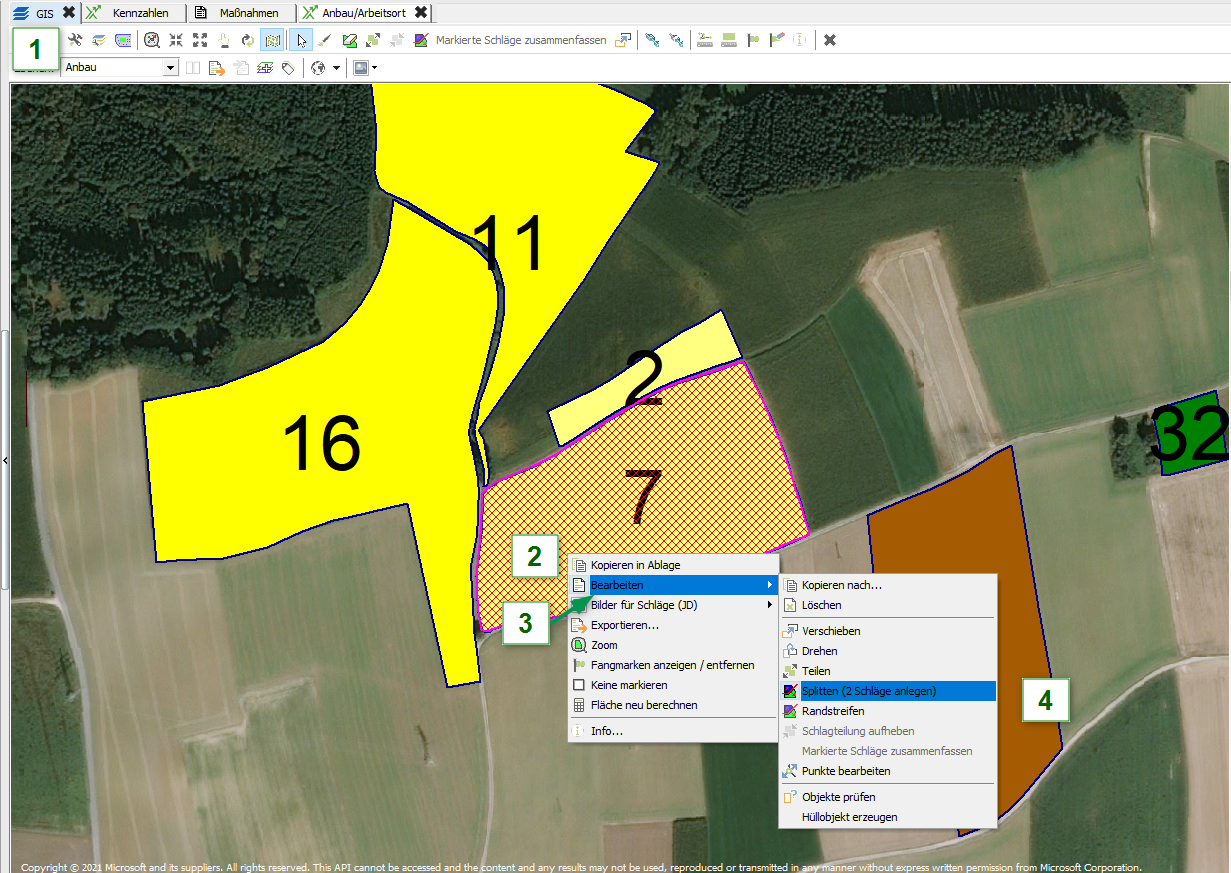Open the Anbau dropdown list
Viewport: 1231px width, 873px height.
(170, 68)
